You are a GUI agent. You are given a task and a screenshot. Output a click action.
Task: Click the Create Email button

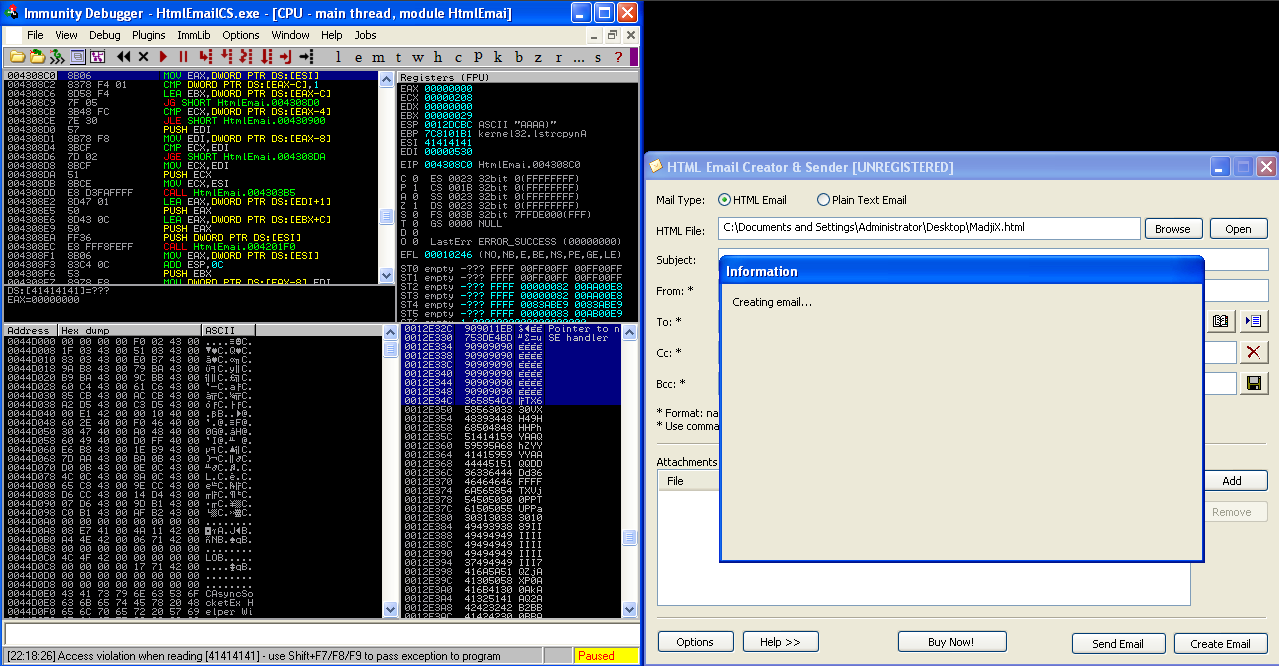click(x=1221, y=644)
